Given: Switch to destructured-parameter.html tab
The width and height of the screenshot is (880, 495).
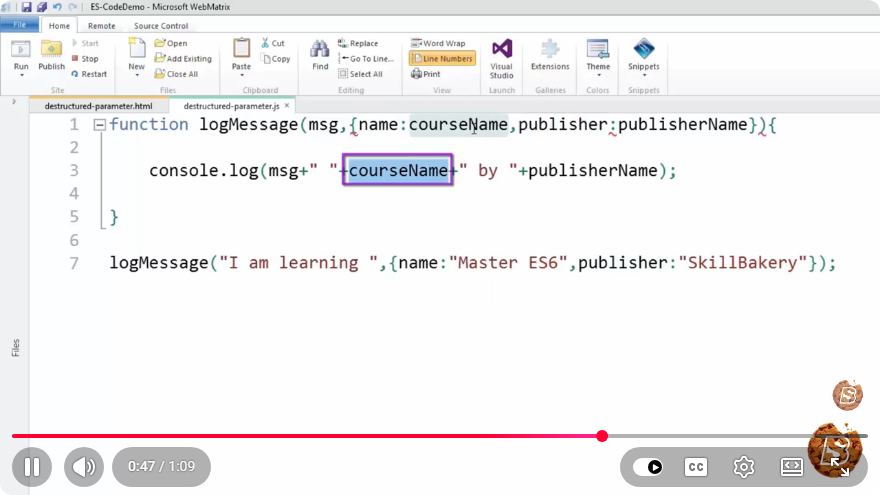Looking at the screenshot, I should (98, 106).
